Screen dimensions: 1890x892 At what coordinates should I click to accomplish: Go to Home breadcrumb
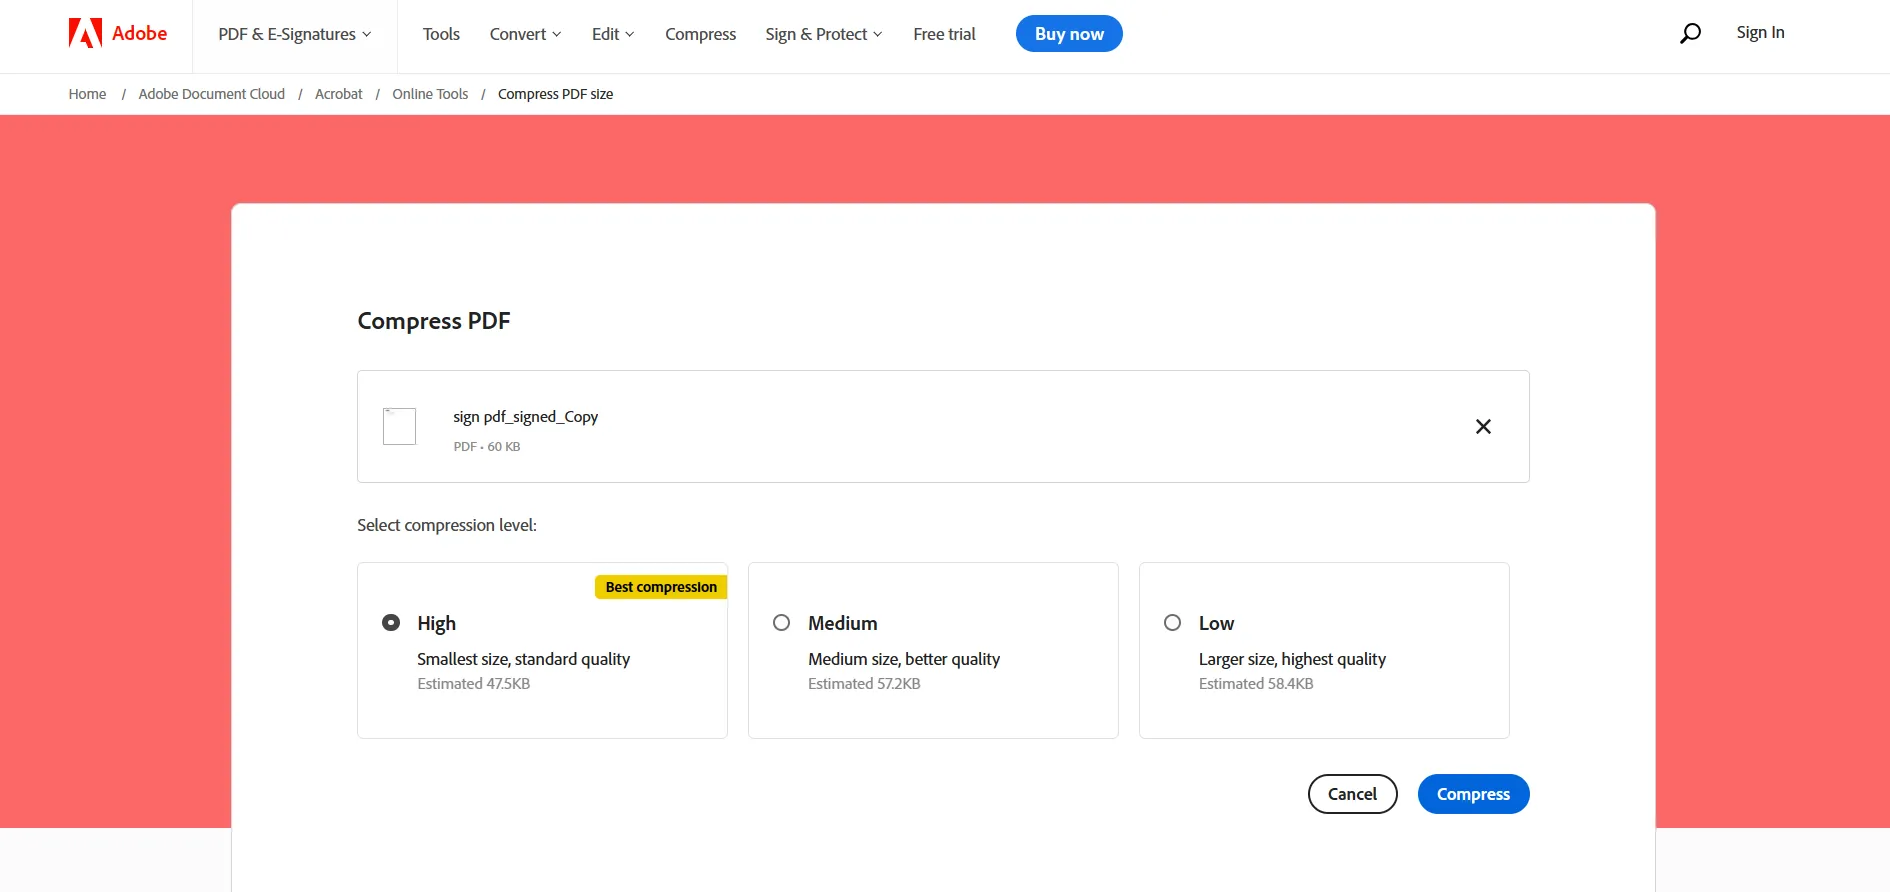point(87,94)
